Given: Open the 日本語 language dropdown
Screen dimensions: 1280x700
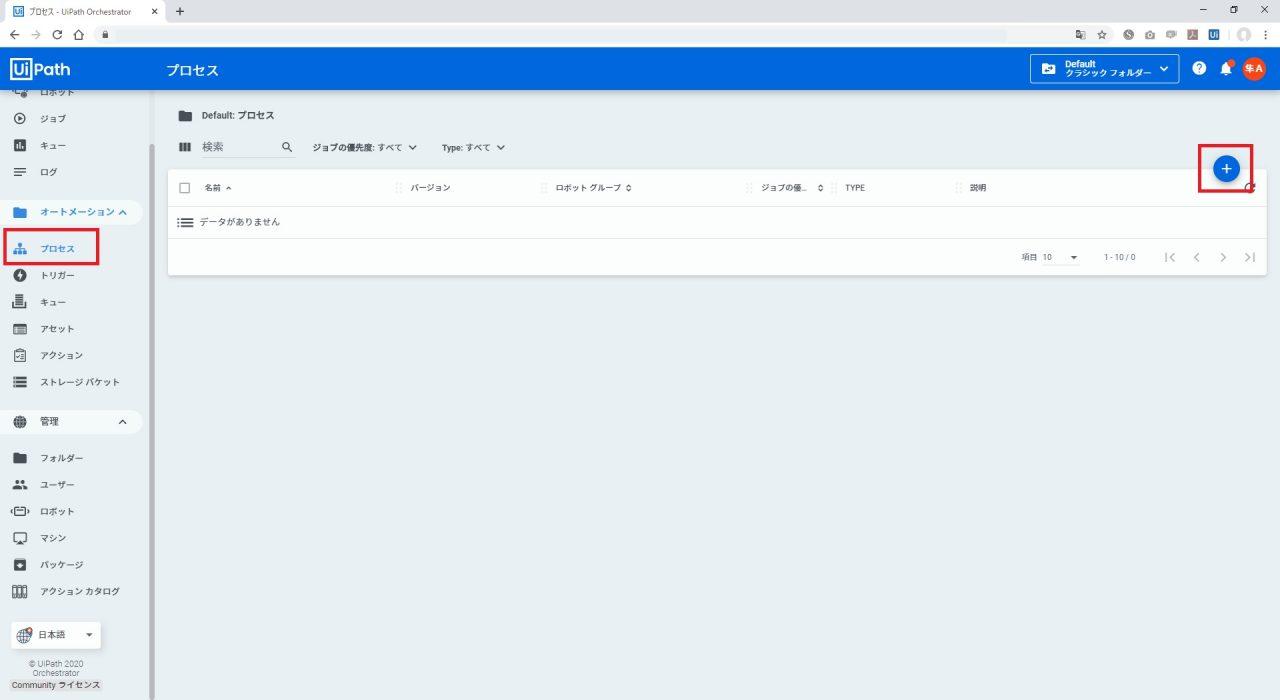Looking at the screenshot, I should [x=56, y=635].
